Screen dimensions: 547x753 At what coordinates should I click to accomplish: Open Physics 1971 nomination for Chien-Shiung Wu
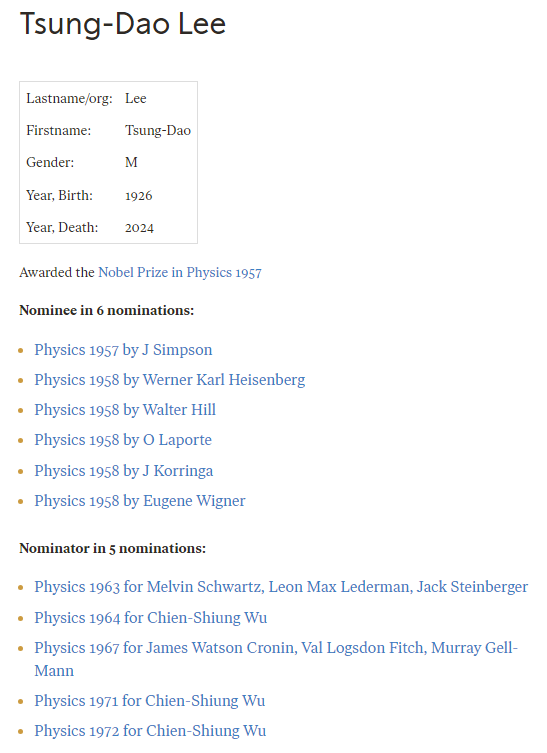149,701
